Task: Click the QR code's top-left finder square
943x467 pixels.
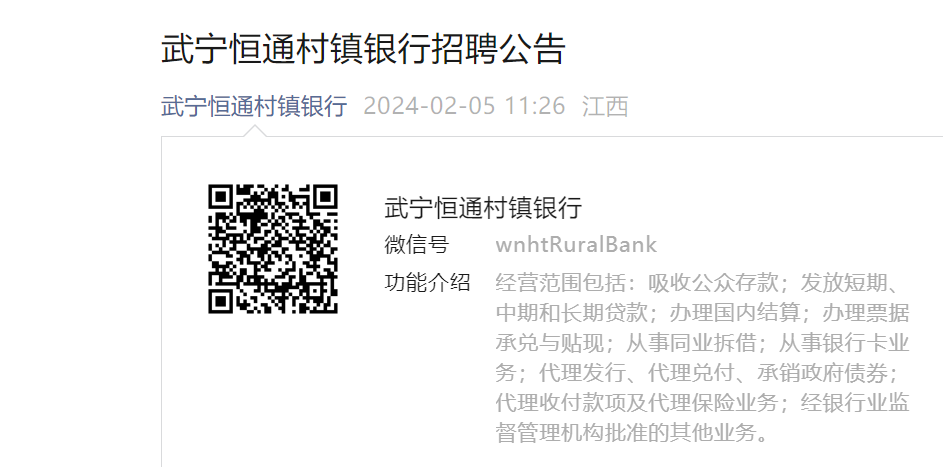Action: (222, 198)
